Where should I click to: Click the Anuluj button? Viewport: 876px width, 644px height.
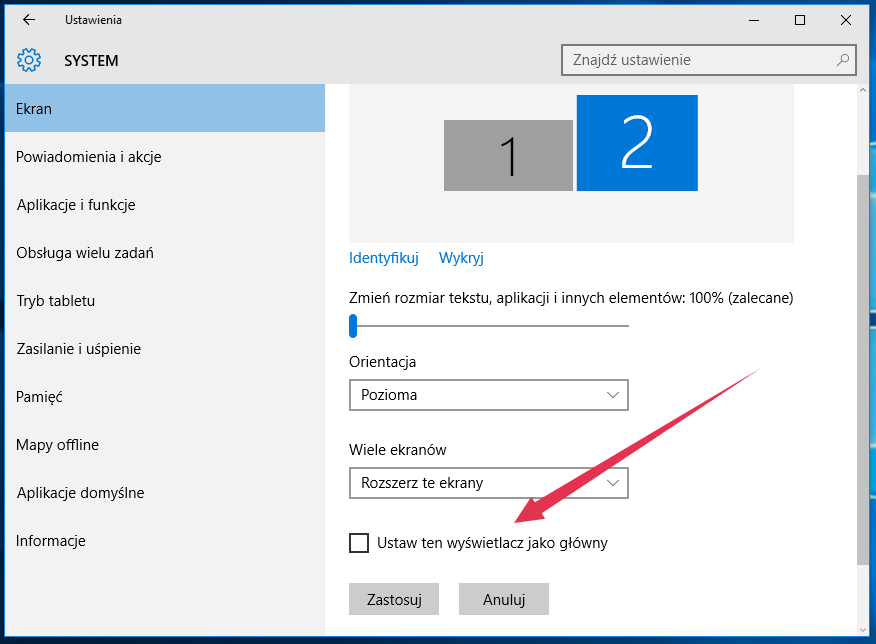pos(504,599)
